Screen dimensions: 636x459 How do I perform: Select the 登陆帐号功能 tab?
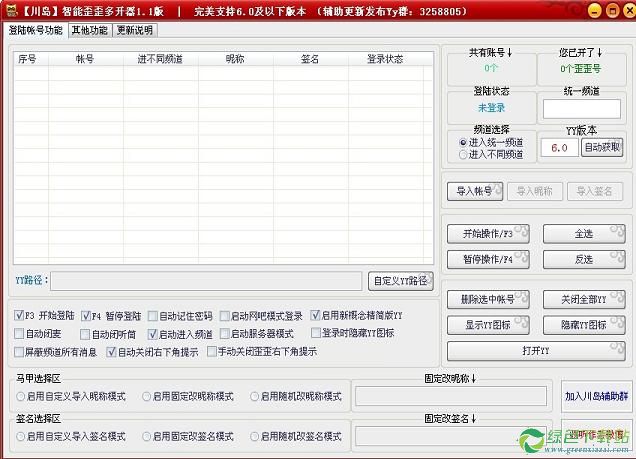[35, 30]
